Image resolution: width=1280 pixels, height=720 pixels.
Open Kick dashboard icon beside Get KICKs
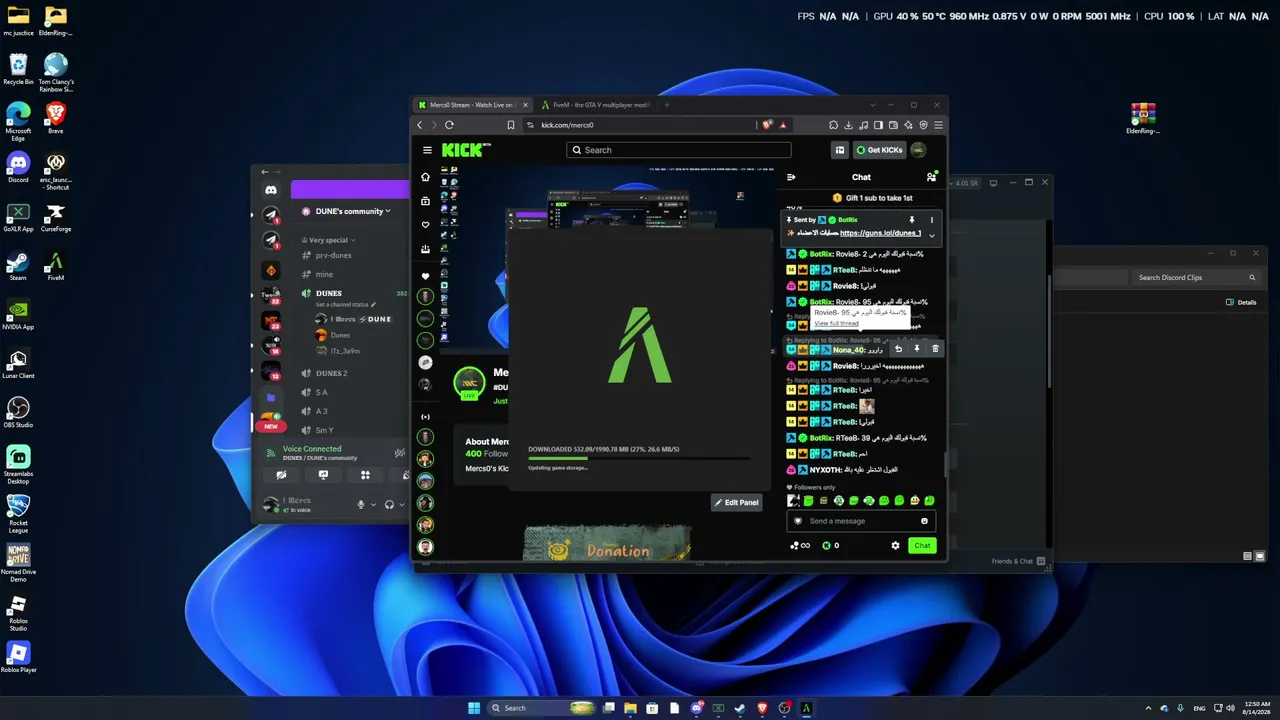840,150
